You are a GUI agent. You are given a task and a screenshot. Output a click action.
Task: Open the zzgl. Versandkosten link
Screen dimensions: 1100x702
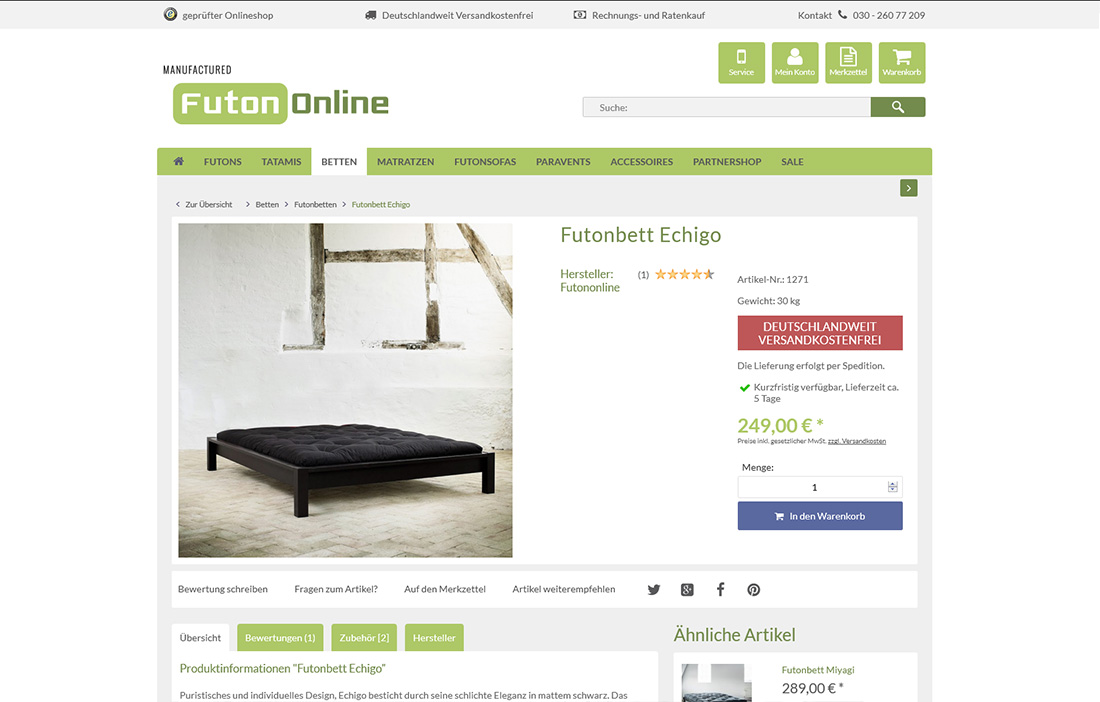(x=857, y=441)
